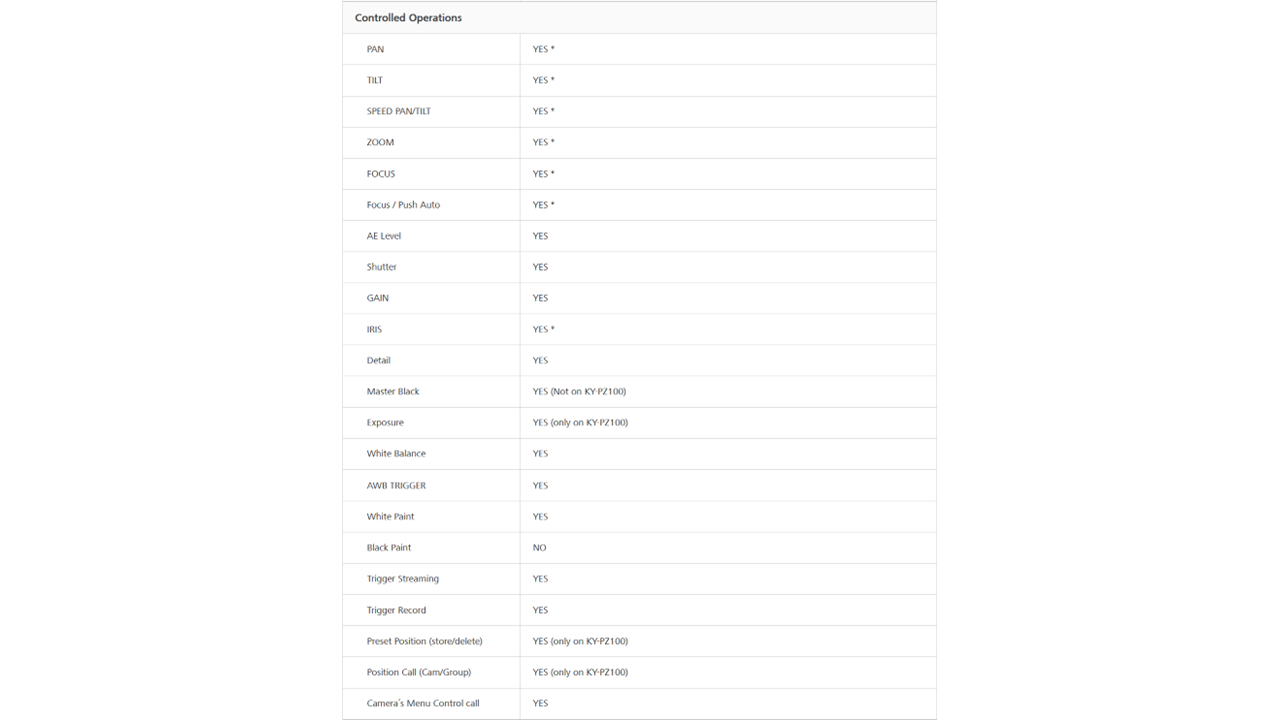
Task: Click the Shutter row label
Action: 382,267
